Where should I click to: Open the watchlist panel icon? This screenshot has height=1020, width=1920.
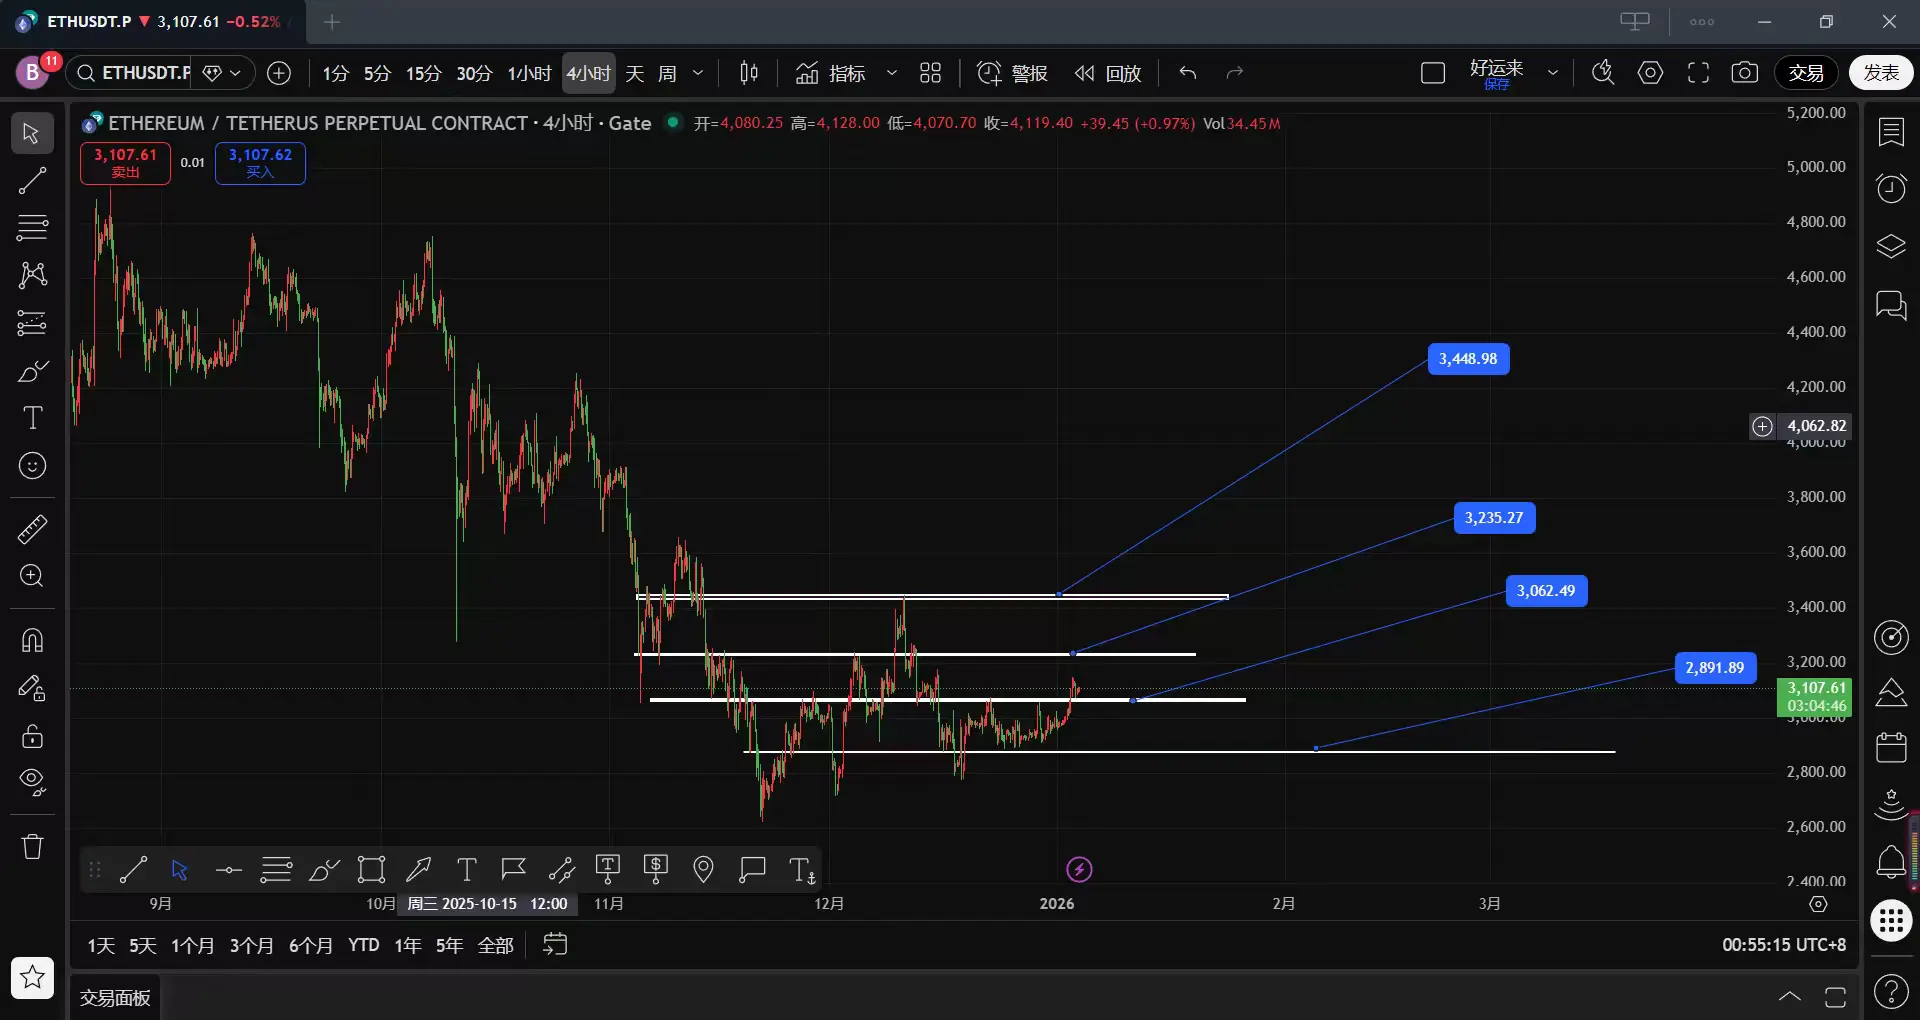coord(1891,132)
